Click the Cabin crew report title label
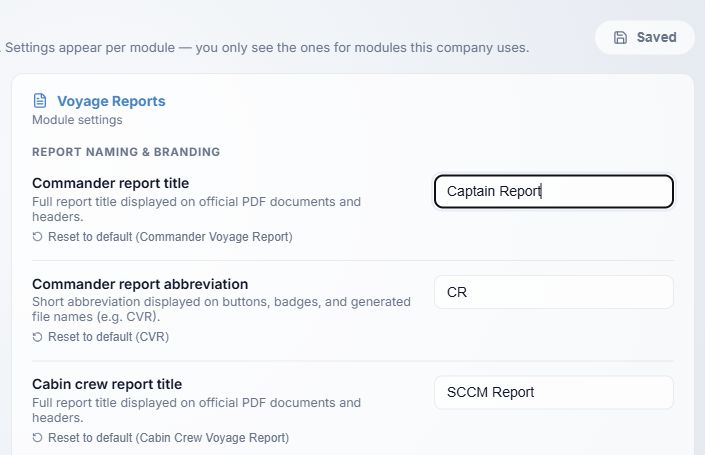 pyautogui.click(x=107, y=384)
